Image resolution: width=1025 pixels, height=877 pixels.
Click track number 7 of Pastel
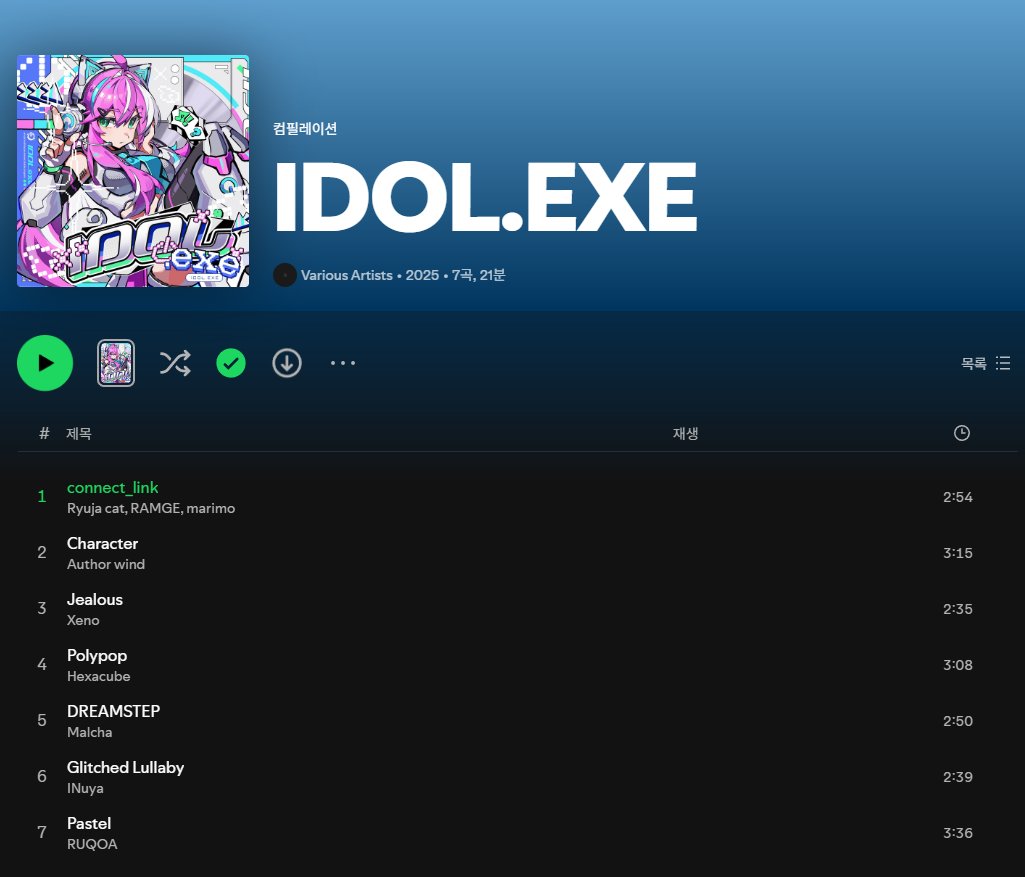pyautogui.click(x=42, y=833)
